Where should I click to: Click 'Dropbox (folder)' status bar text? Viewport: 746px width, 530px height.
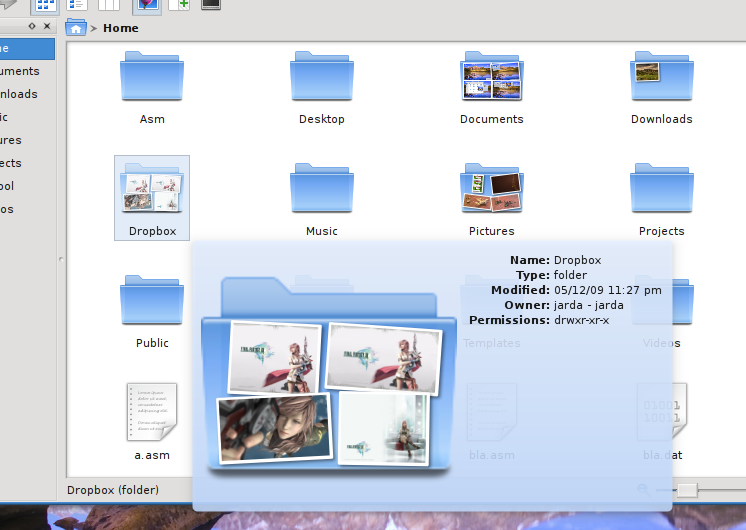113,490
